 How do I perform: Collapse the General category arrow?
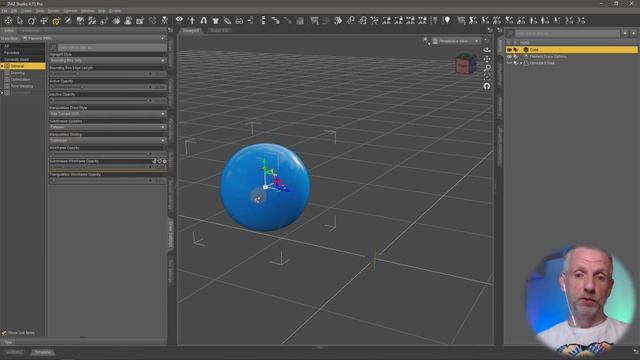(2, 66)
